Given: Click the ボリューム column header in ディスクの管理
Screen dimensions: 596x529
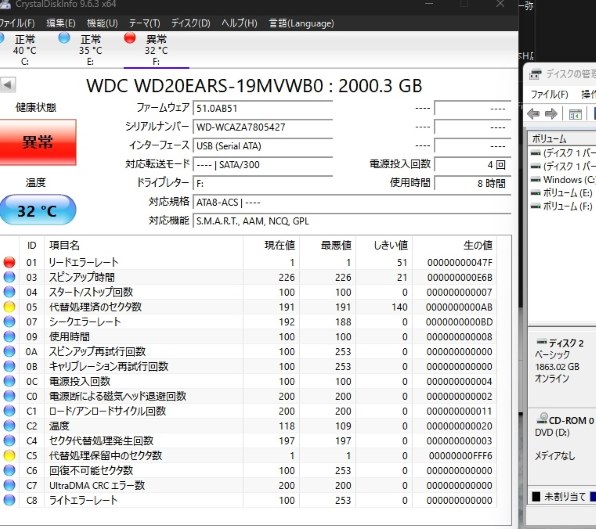Looking at the screenshot, I should (562, 139).
